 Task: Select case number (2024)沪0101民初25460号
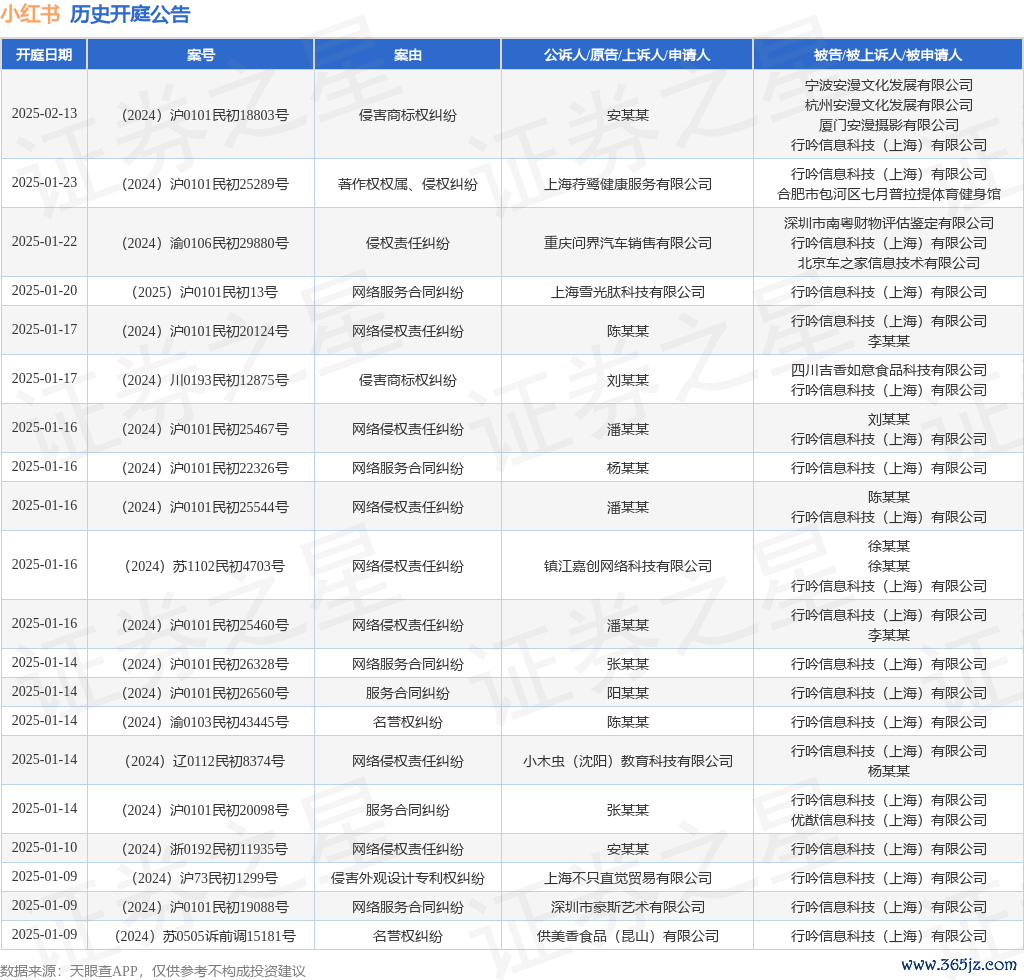point(204,625)
